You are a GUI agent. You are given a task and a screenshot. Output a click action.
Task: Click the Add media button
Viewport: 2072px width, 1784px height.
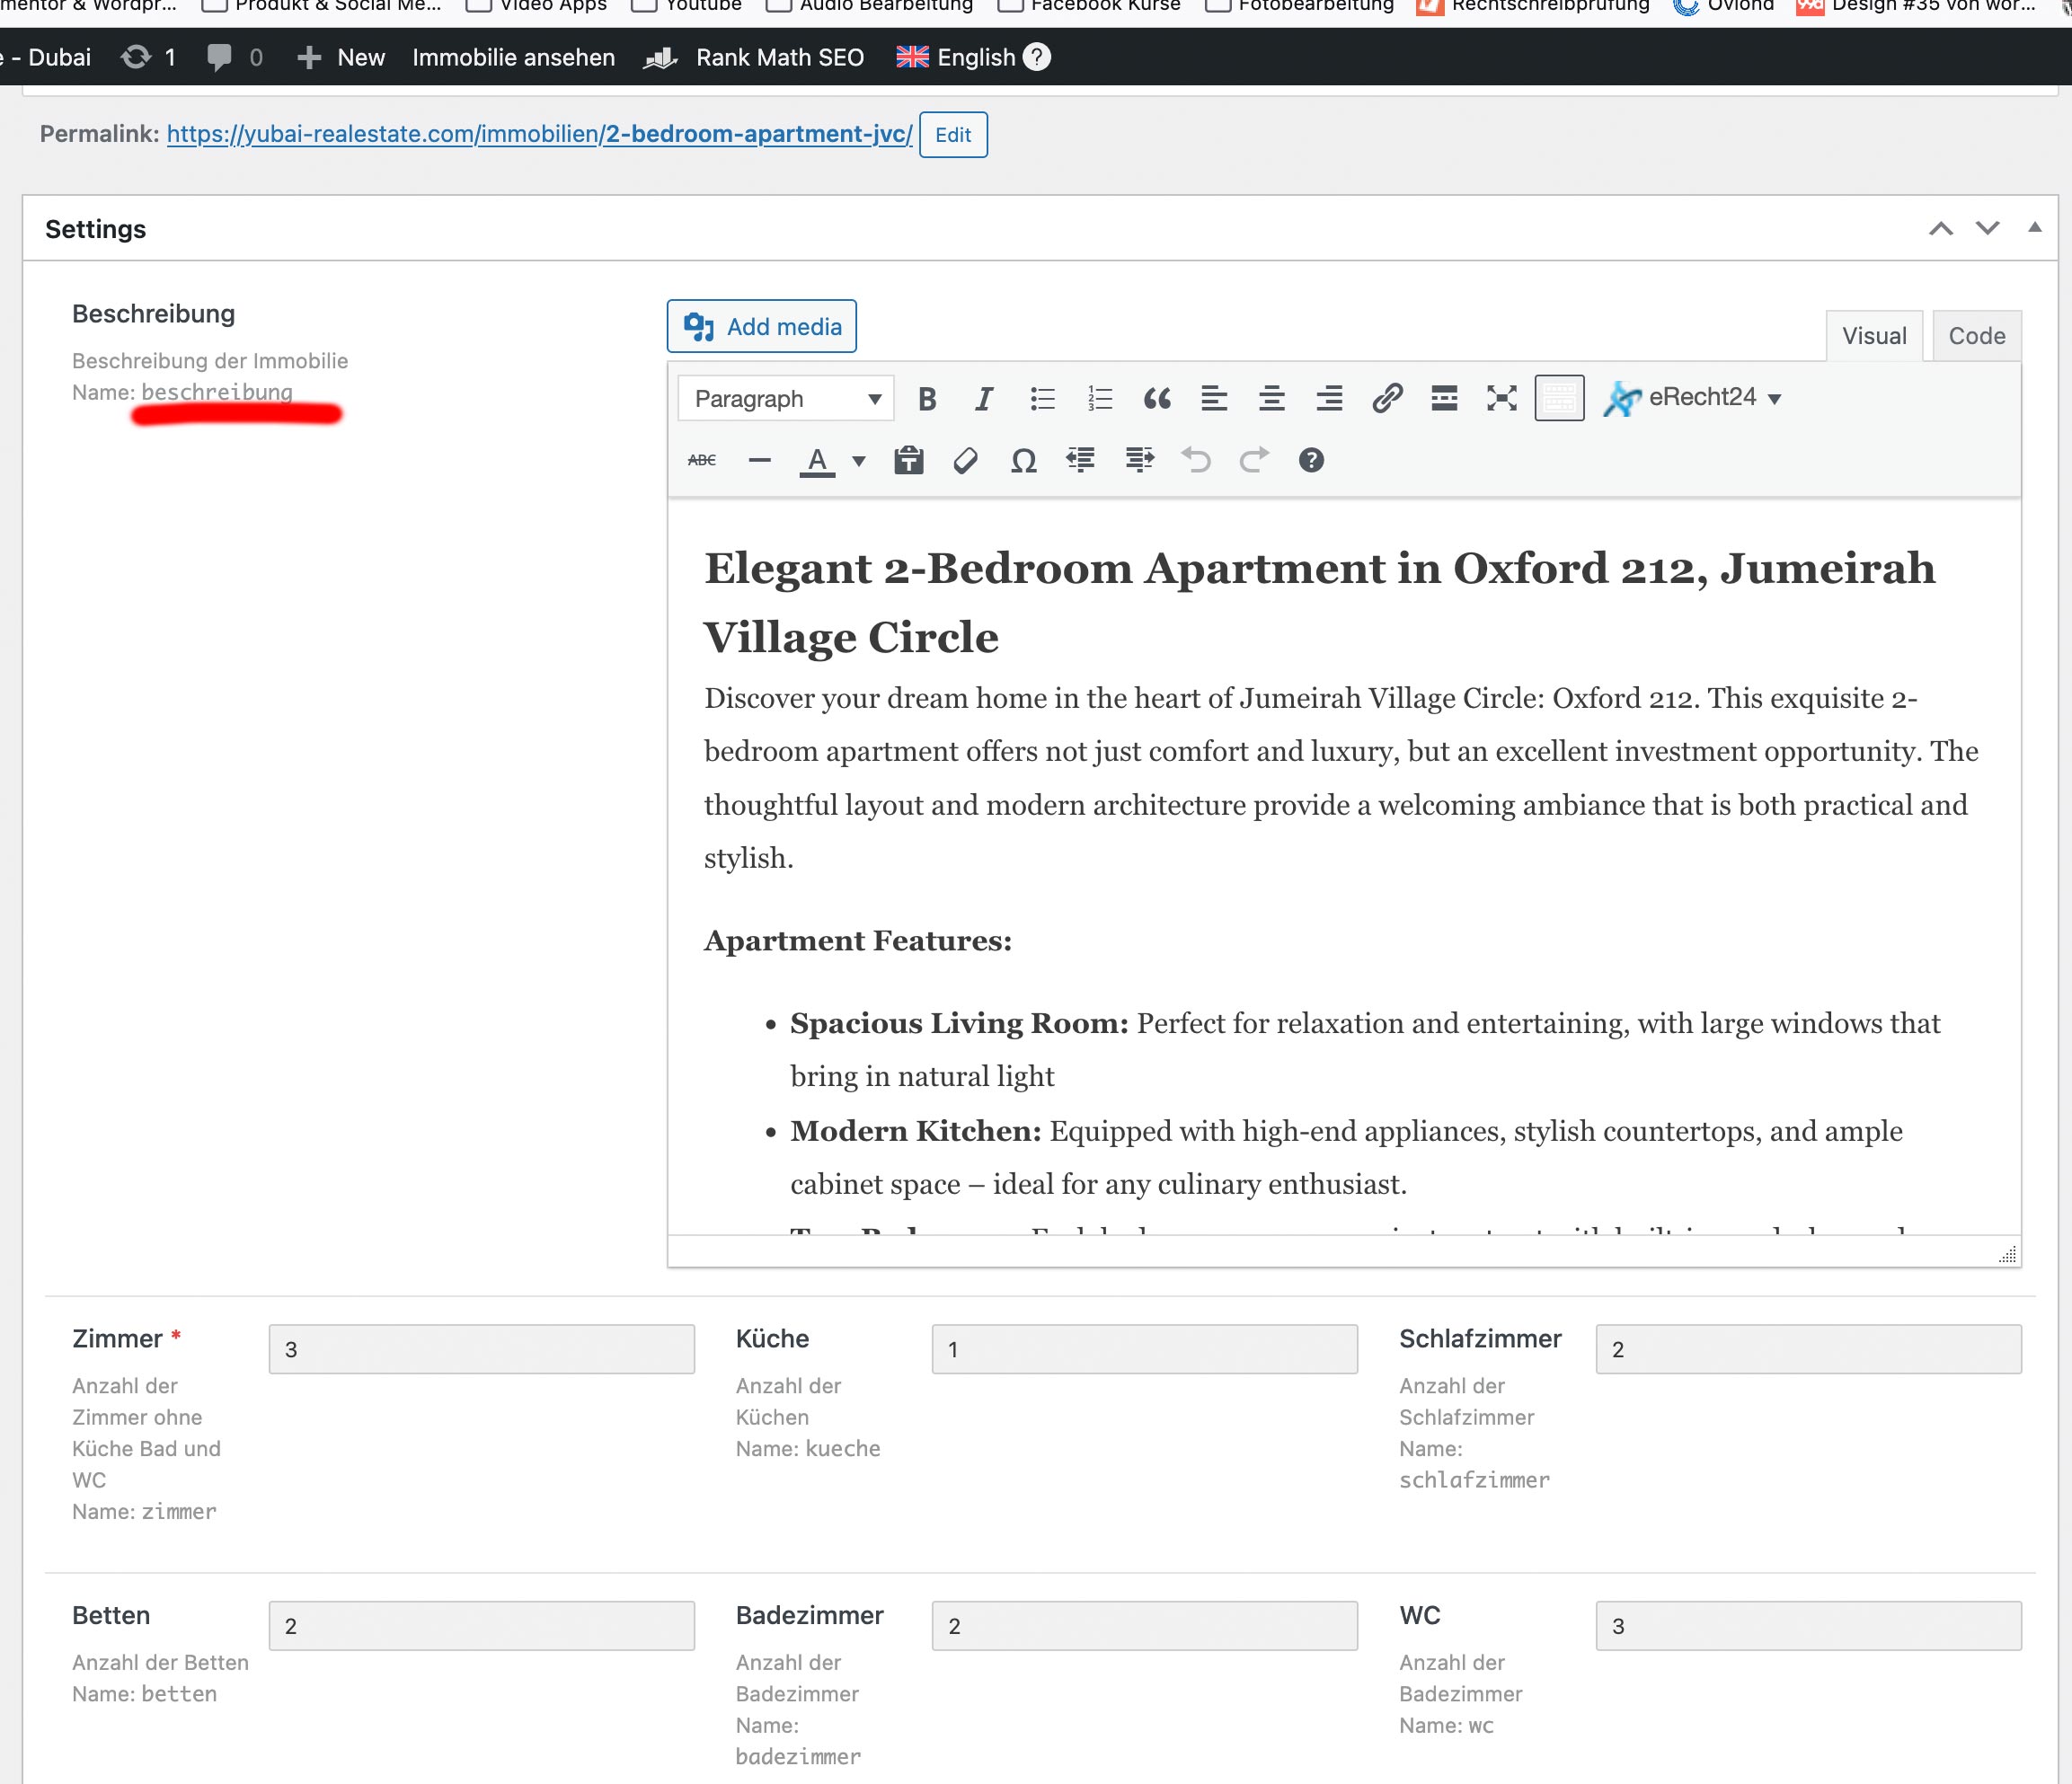tap(762, 327)
